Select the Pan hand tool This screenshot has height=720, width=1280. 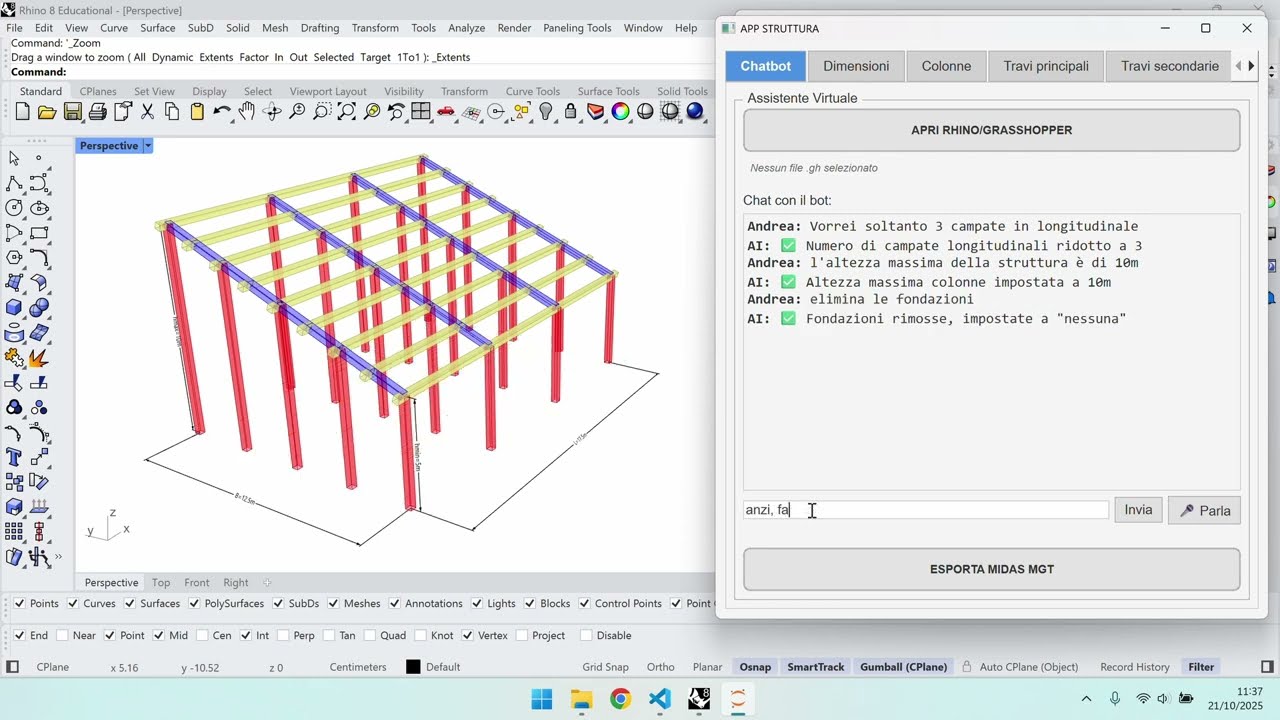pos(247,112)
